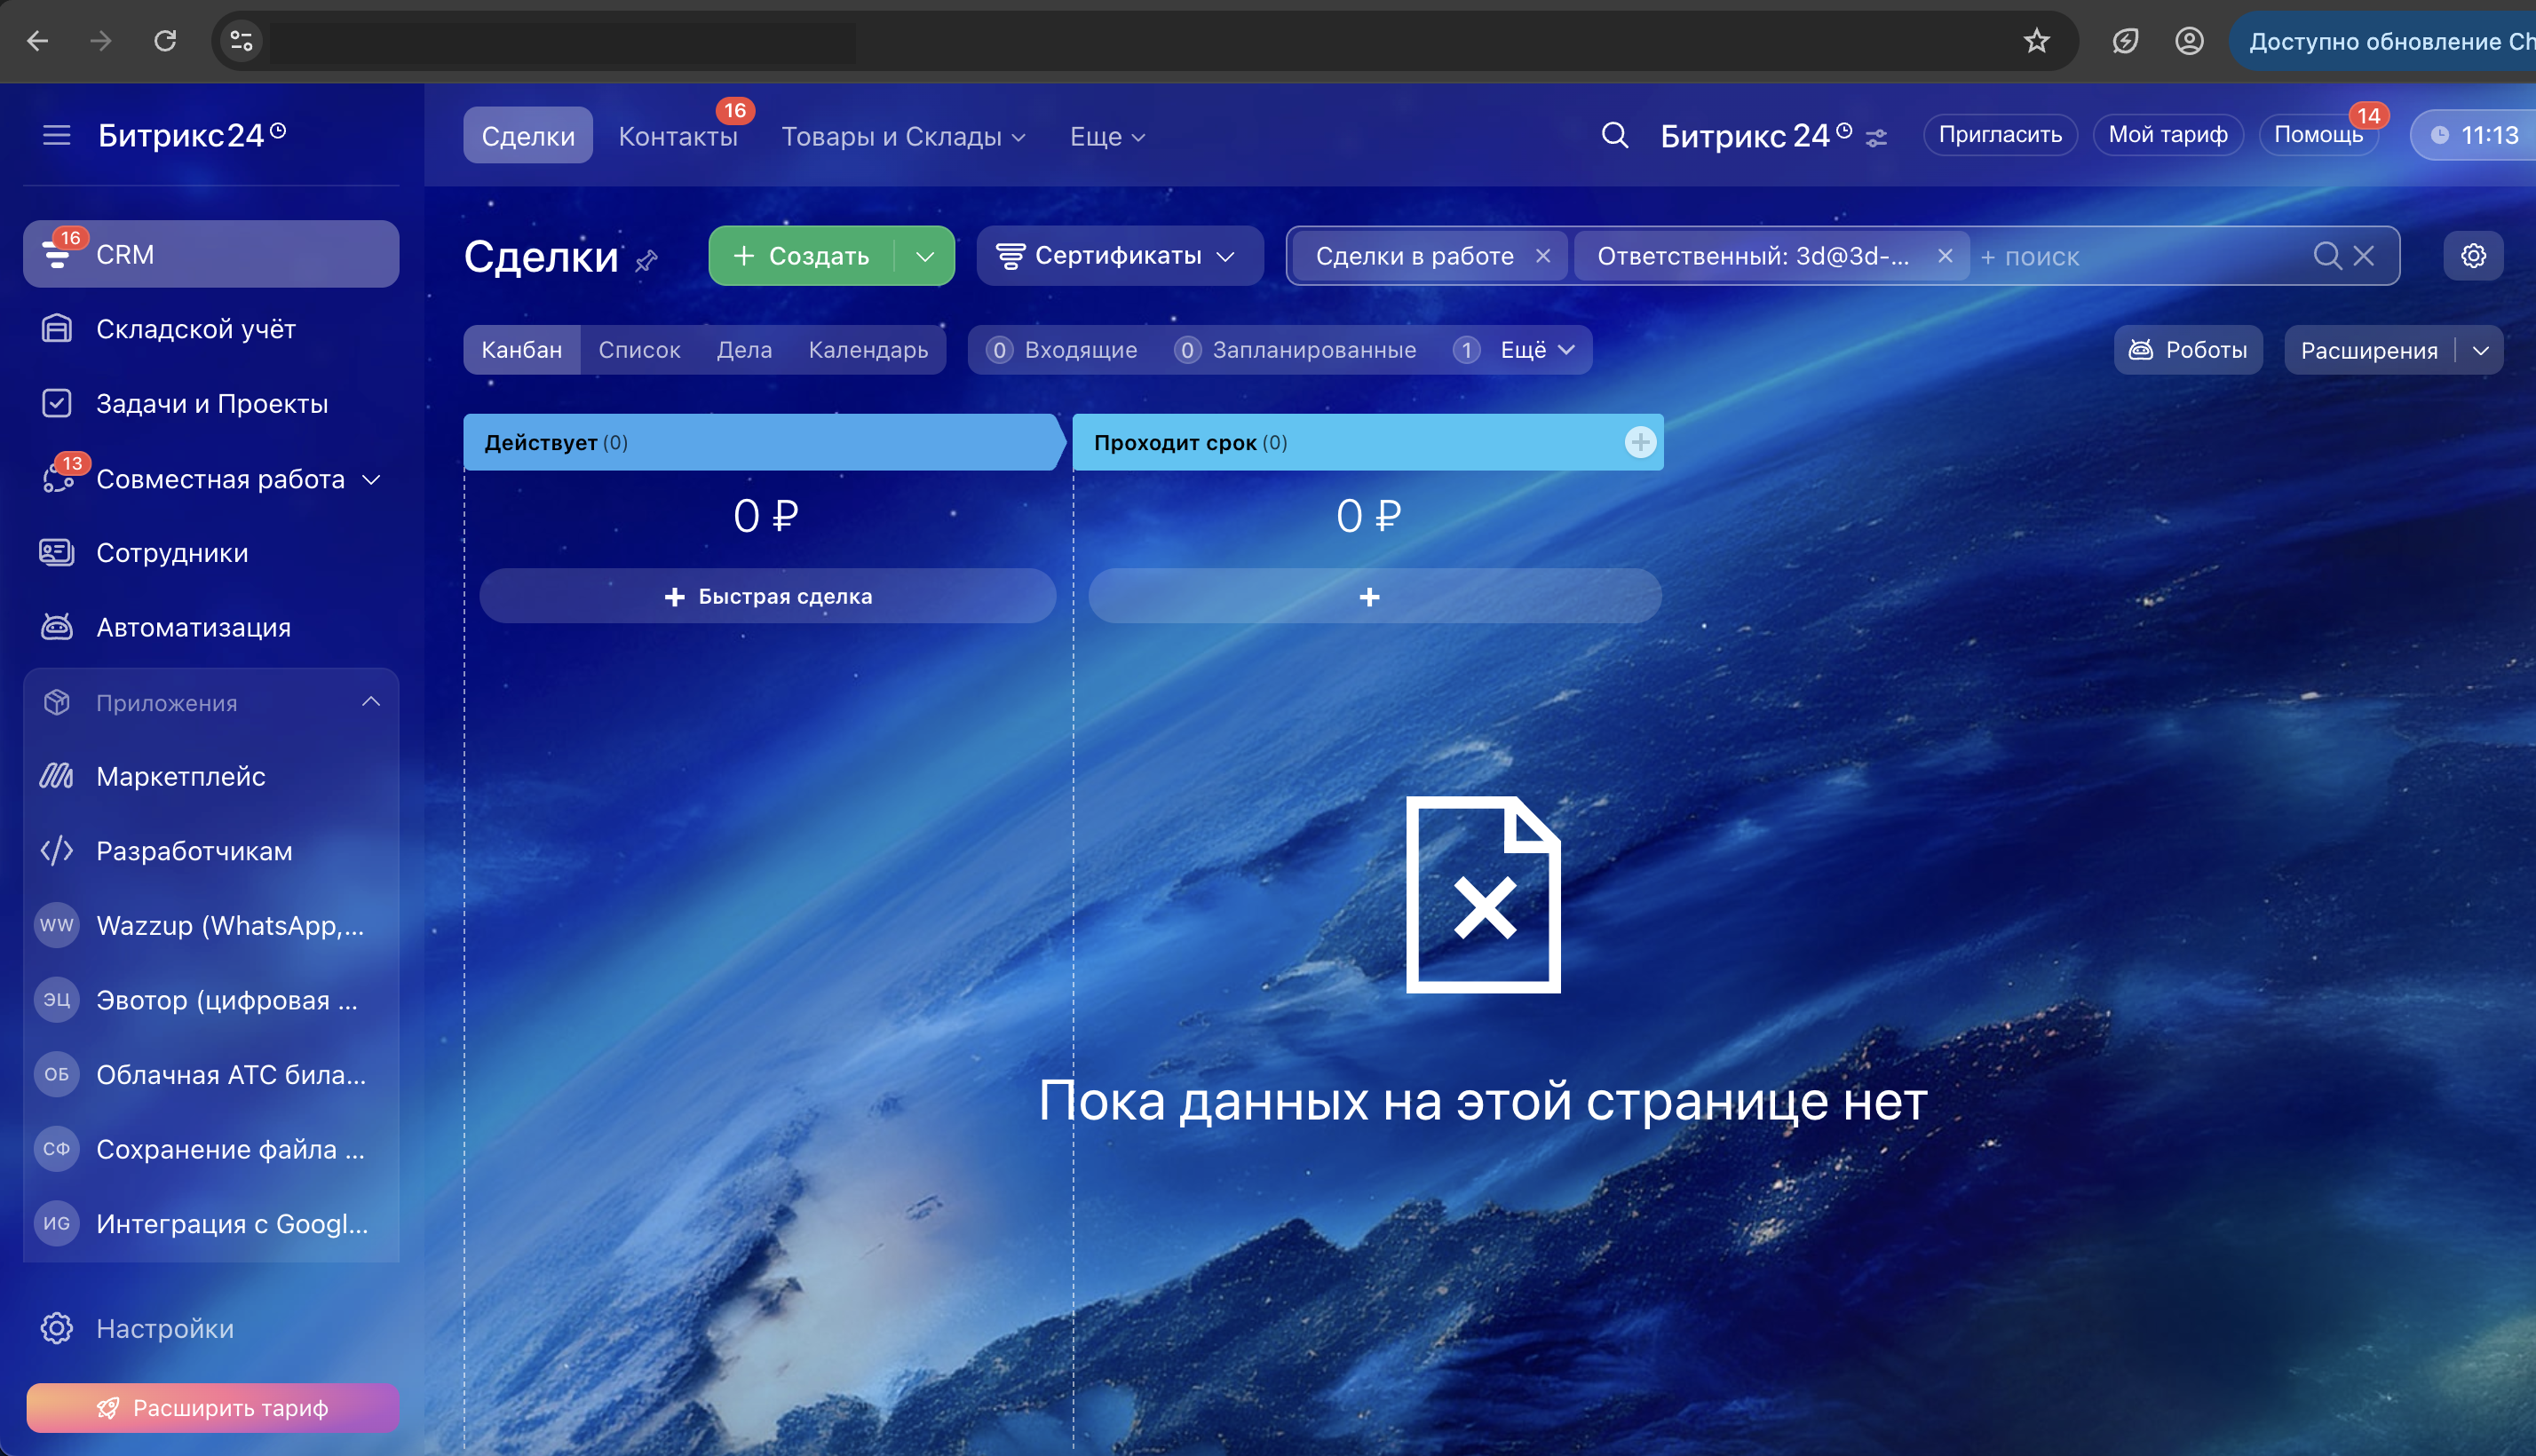Click the Пригласить button
The width and height of the screenshot is (2536, 1456).
tap(2000, 135)
